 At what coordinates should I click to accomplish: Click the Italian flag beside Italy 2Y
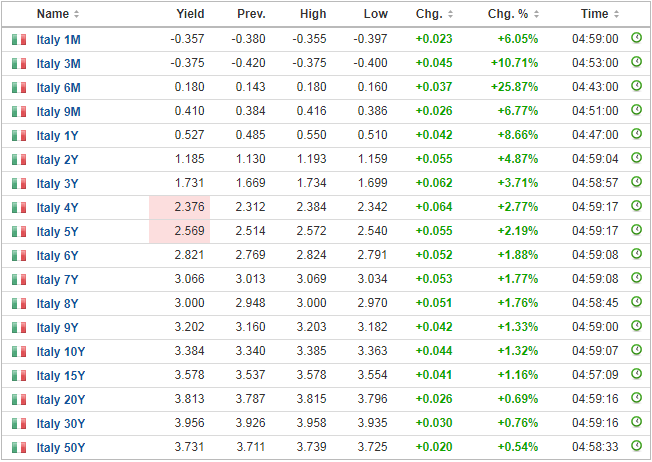pos(18,159)
